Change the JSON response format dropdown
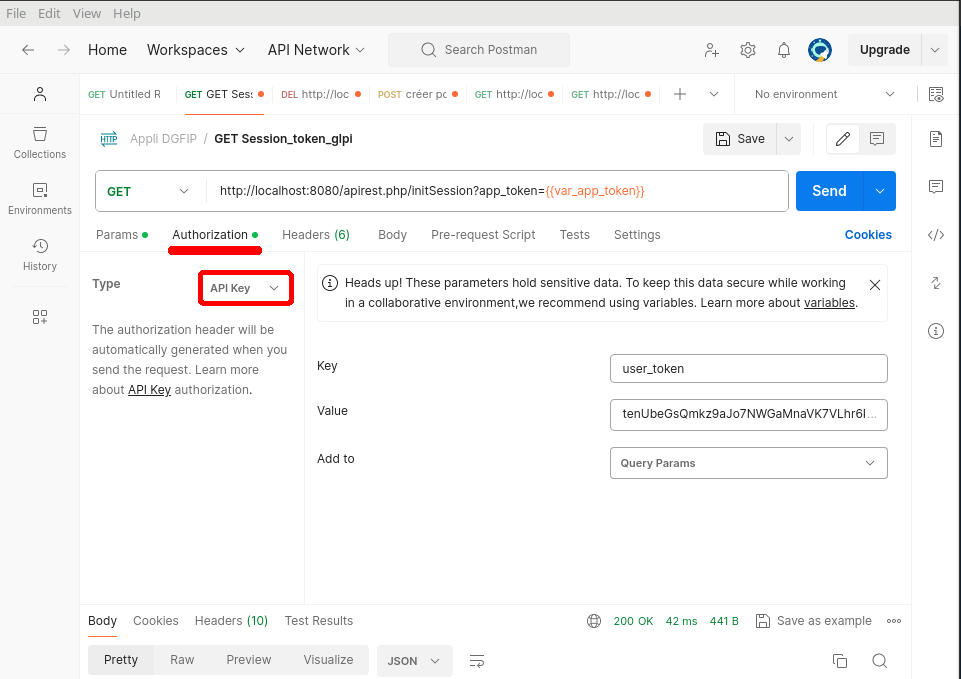 point(414,661)
